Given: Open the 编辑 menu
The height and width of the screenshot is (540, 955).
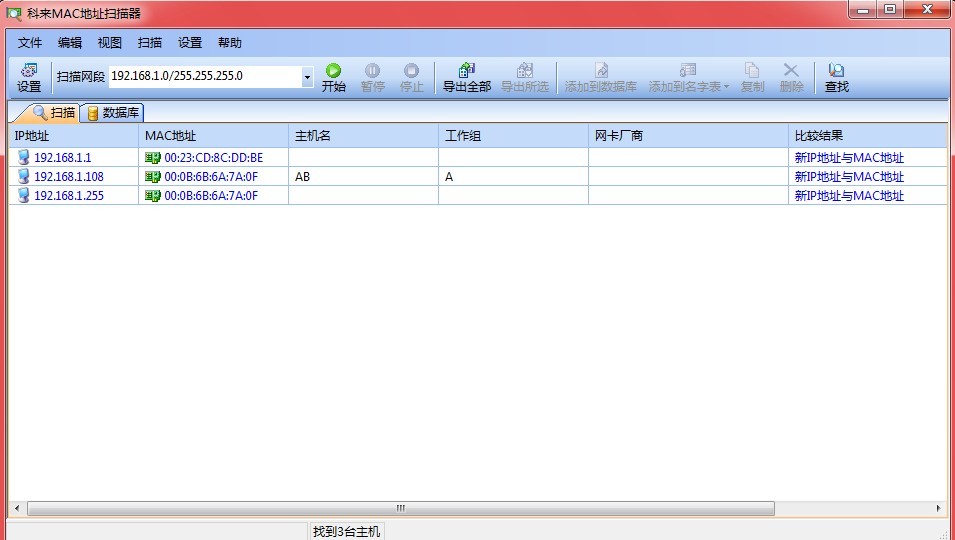Looking at the screenshot, I should (69, 43).
